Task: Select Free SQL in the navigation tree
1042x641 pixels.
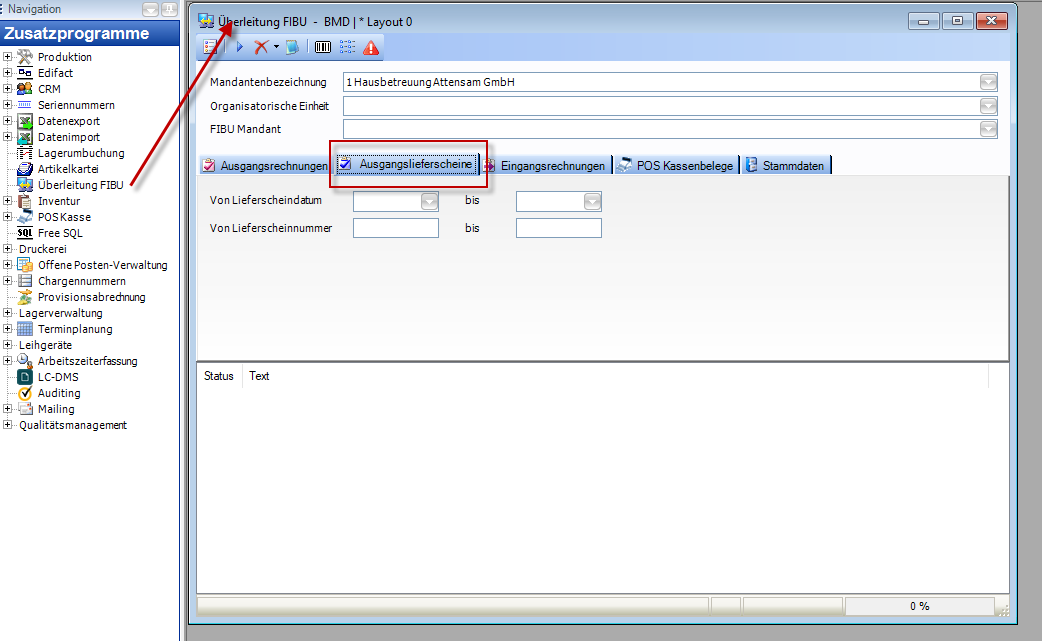Action: [x=60, y=233]
